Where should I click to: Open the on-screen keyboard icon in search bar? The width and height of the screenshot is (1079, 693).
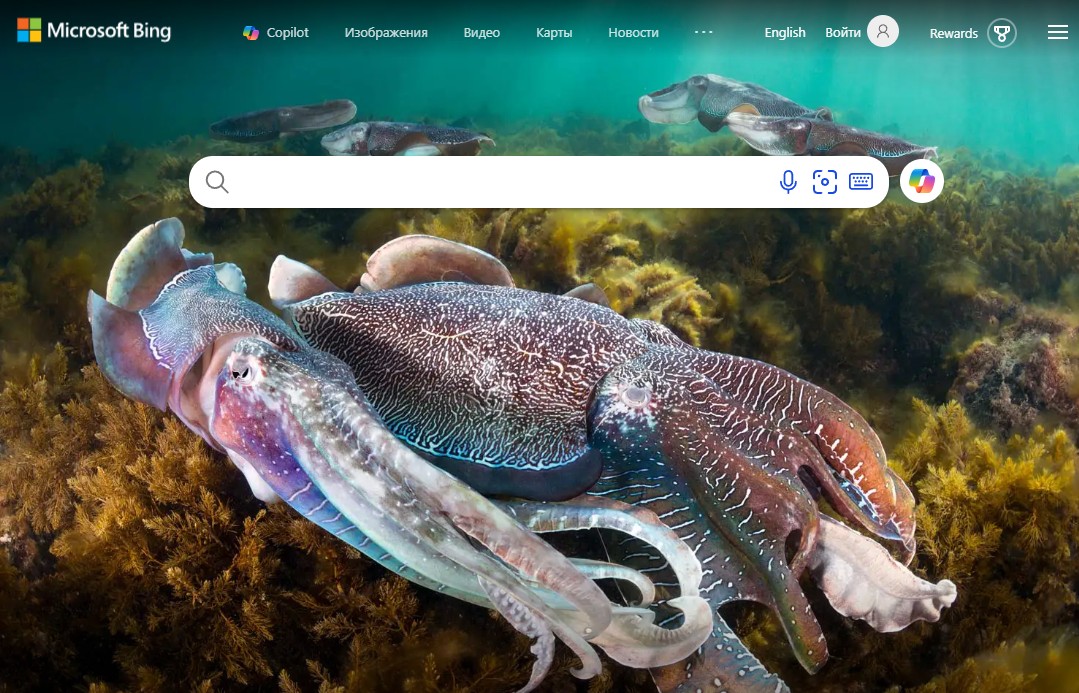point(860,181)
